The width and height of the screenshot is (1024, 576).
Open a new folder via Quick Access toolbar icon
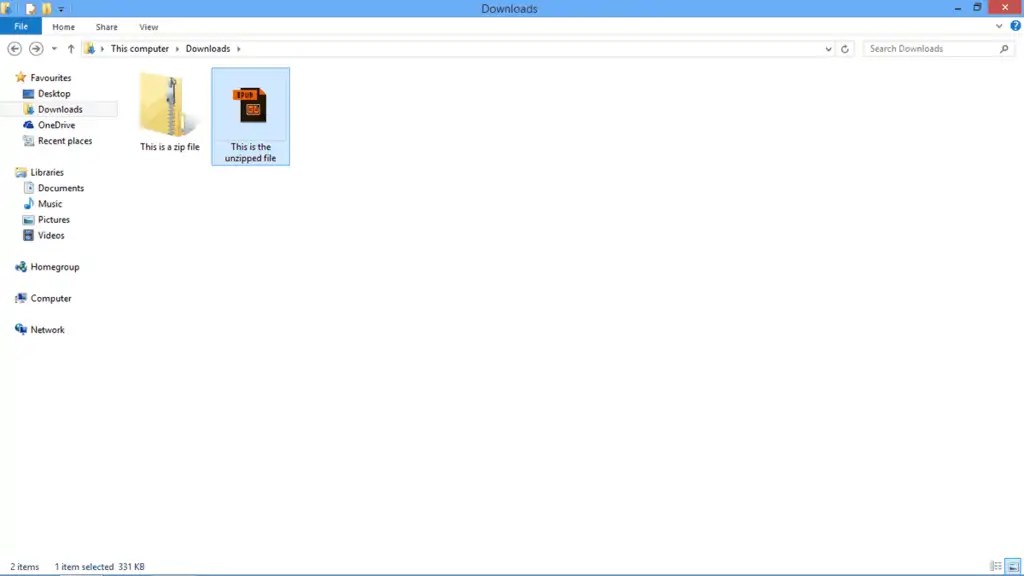(45, 8)
